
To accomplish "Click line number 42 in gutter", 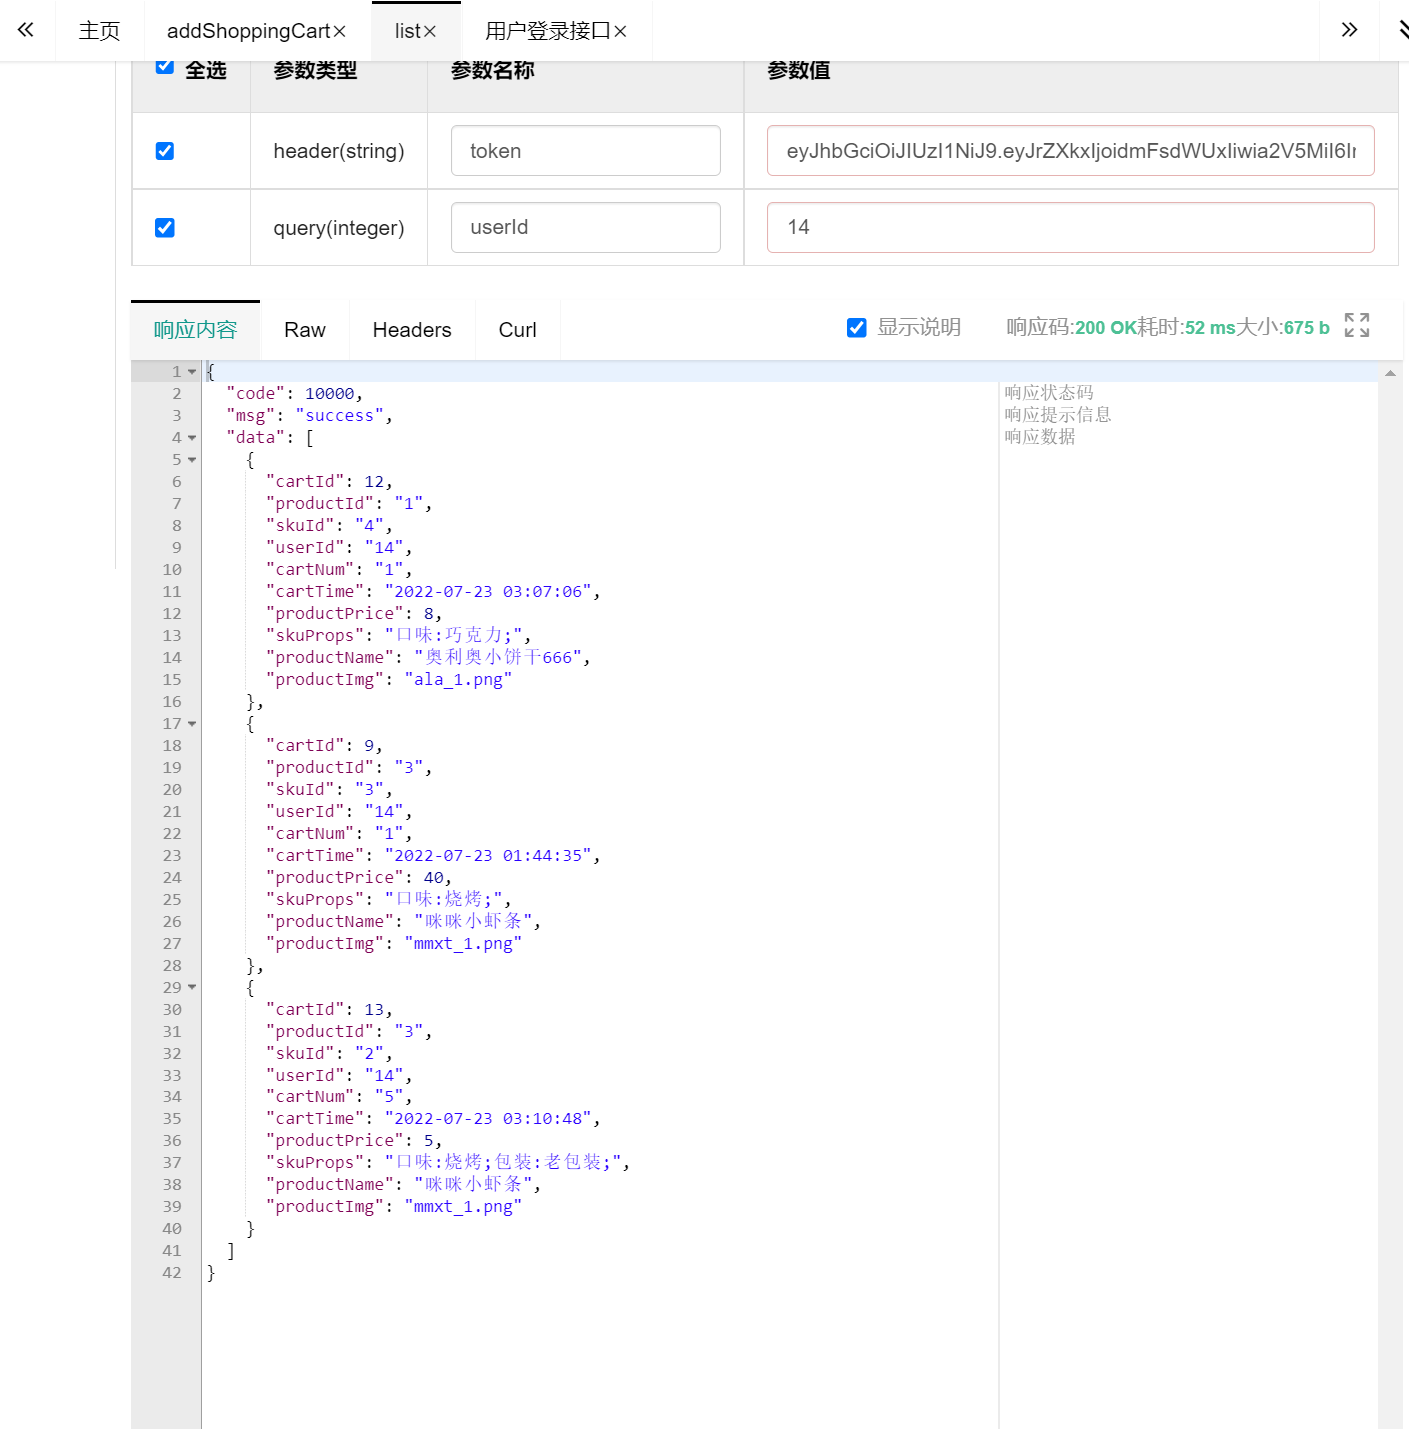I will (172, 1273).
